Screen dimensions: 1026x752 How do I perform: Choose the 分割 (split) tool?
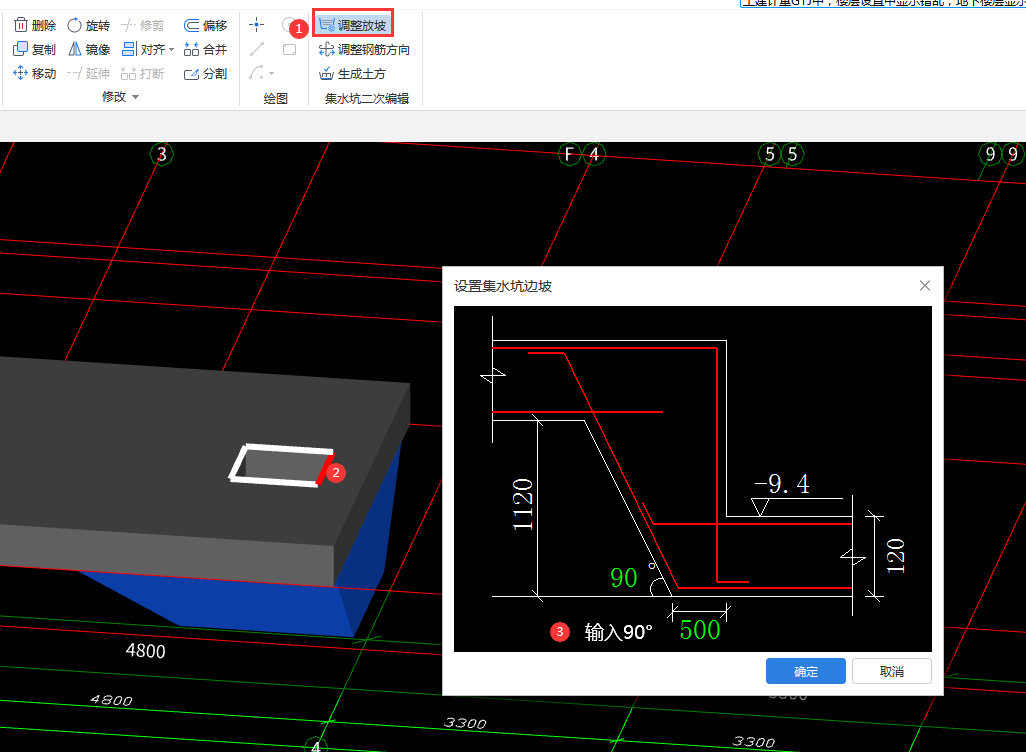pyautogui.click(x=205, y=73)
